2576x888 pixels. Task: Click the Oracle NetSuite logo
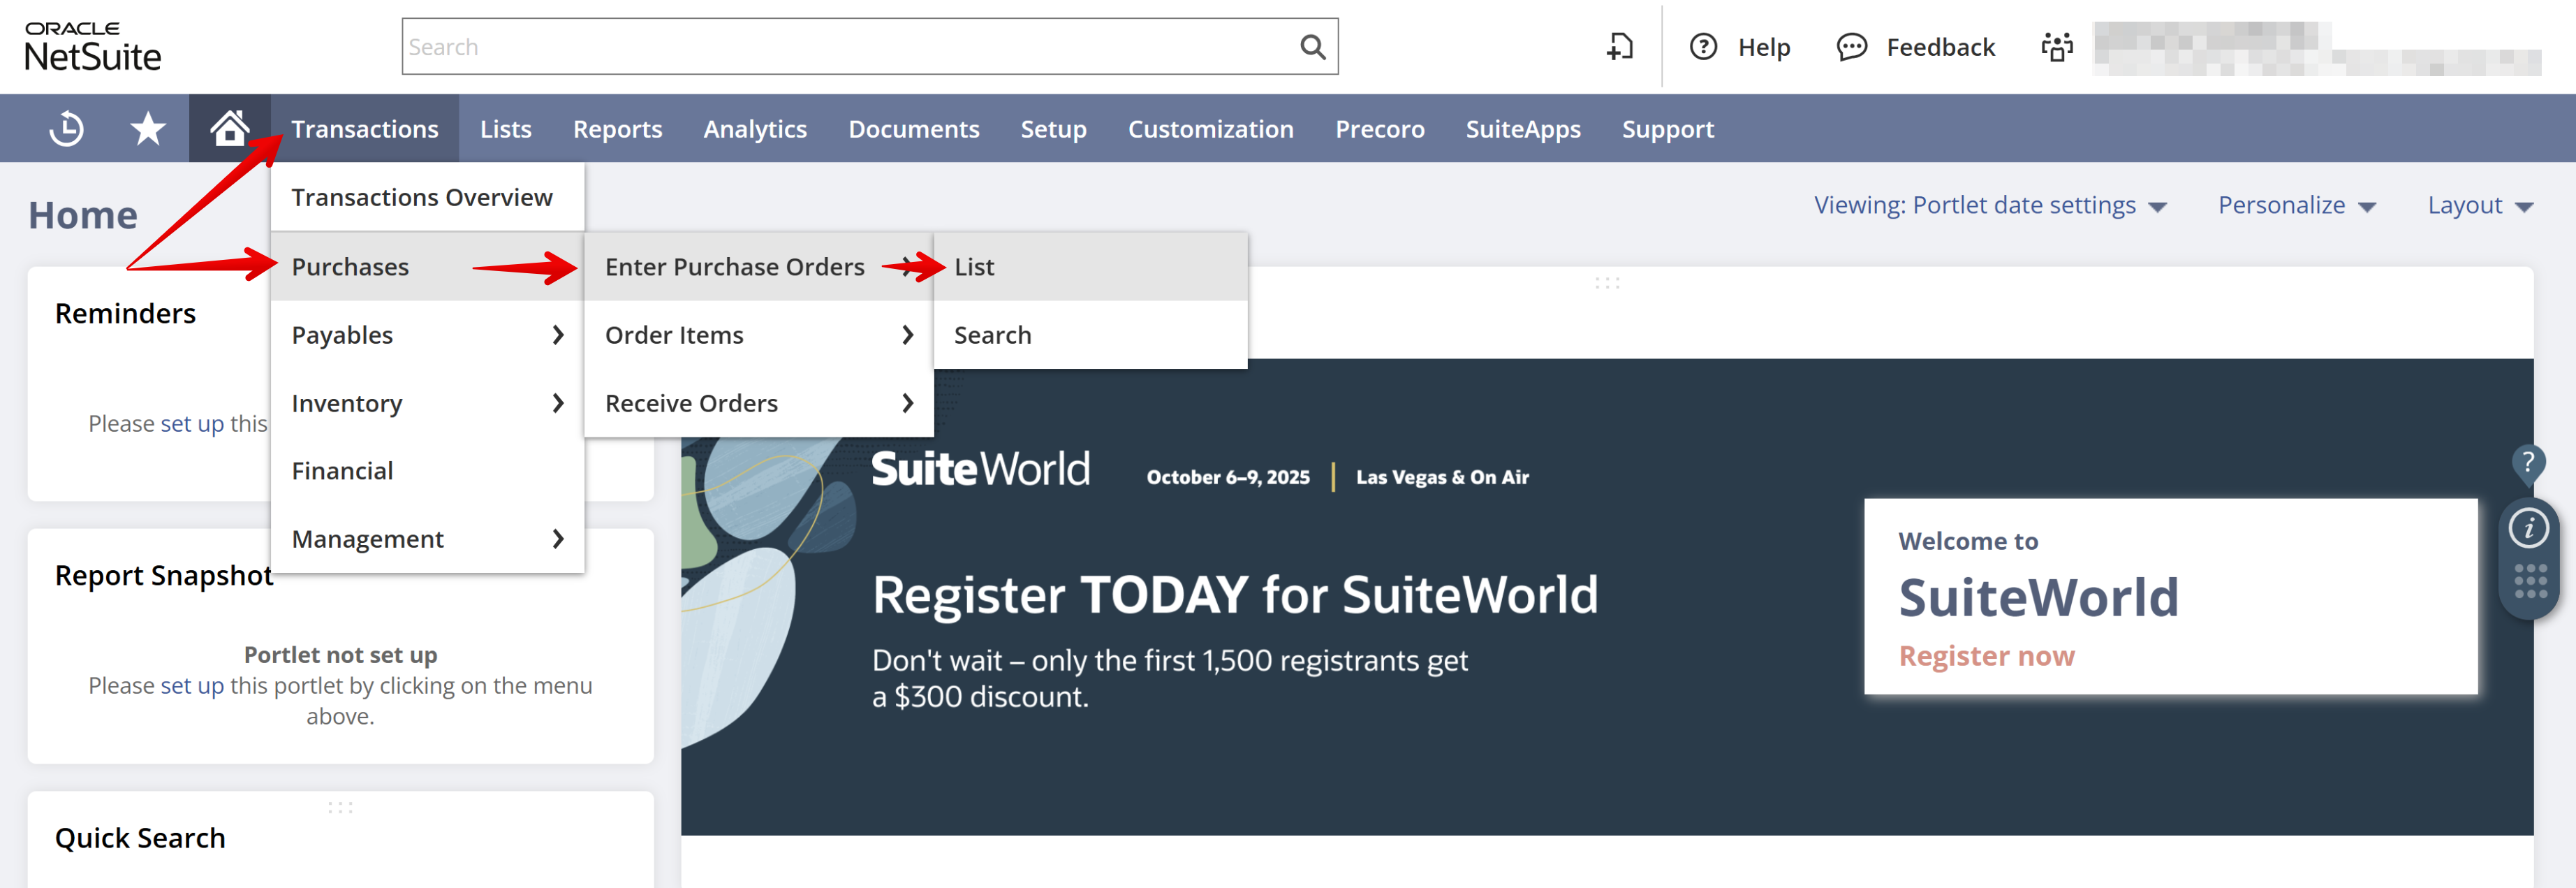click(92, 47)
